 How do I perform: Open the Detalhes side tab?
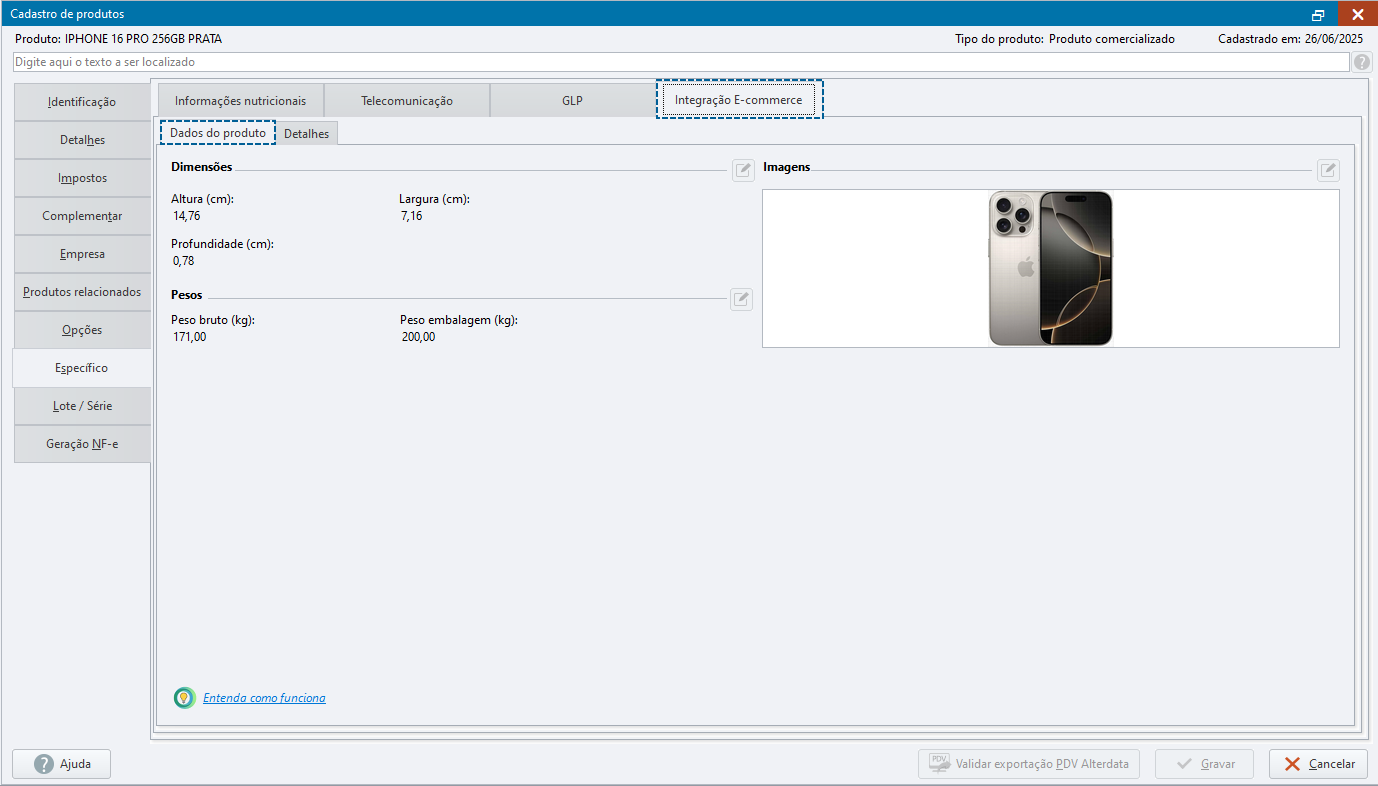click(x=82, y=140)
